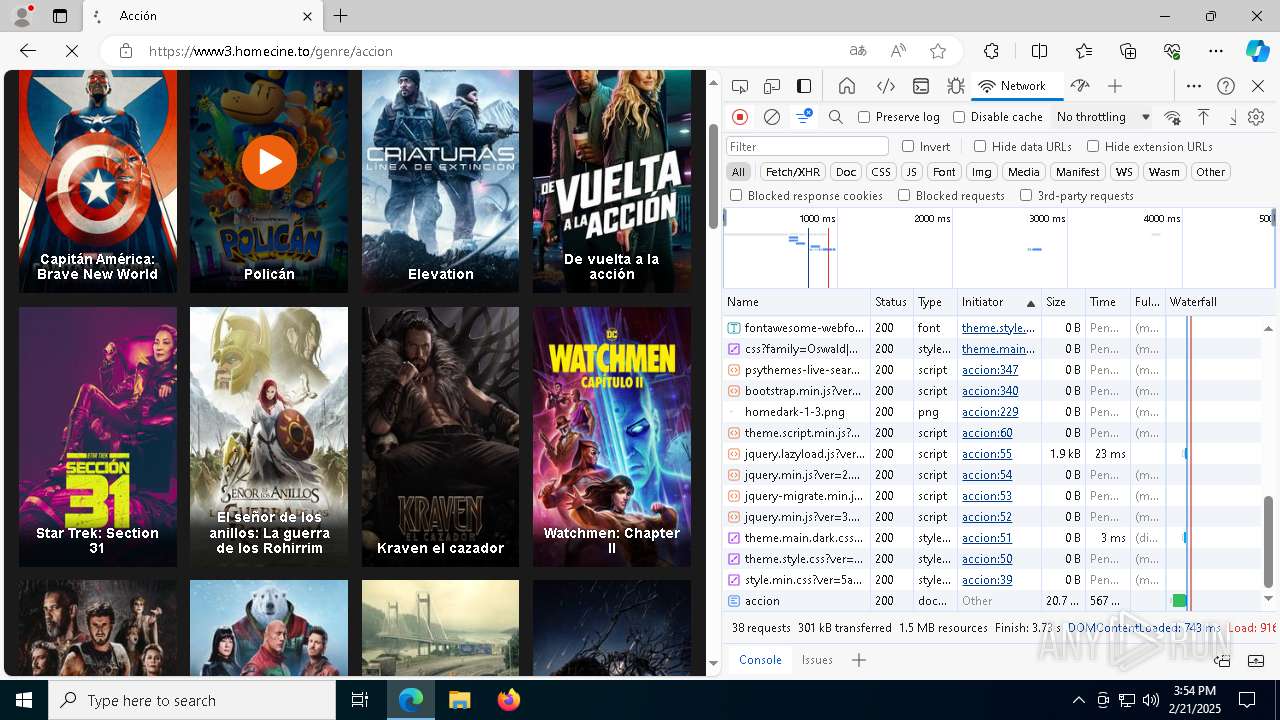The width and height of the screenshot is (1280, 720).
Task: Click the translate icon in address bar
Action: pyautogui.click(x=858, y=51)
